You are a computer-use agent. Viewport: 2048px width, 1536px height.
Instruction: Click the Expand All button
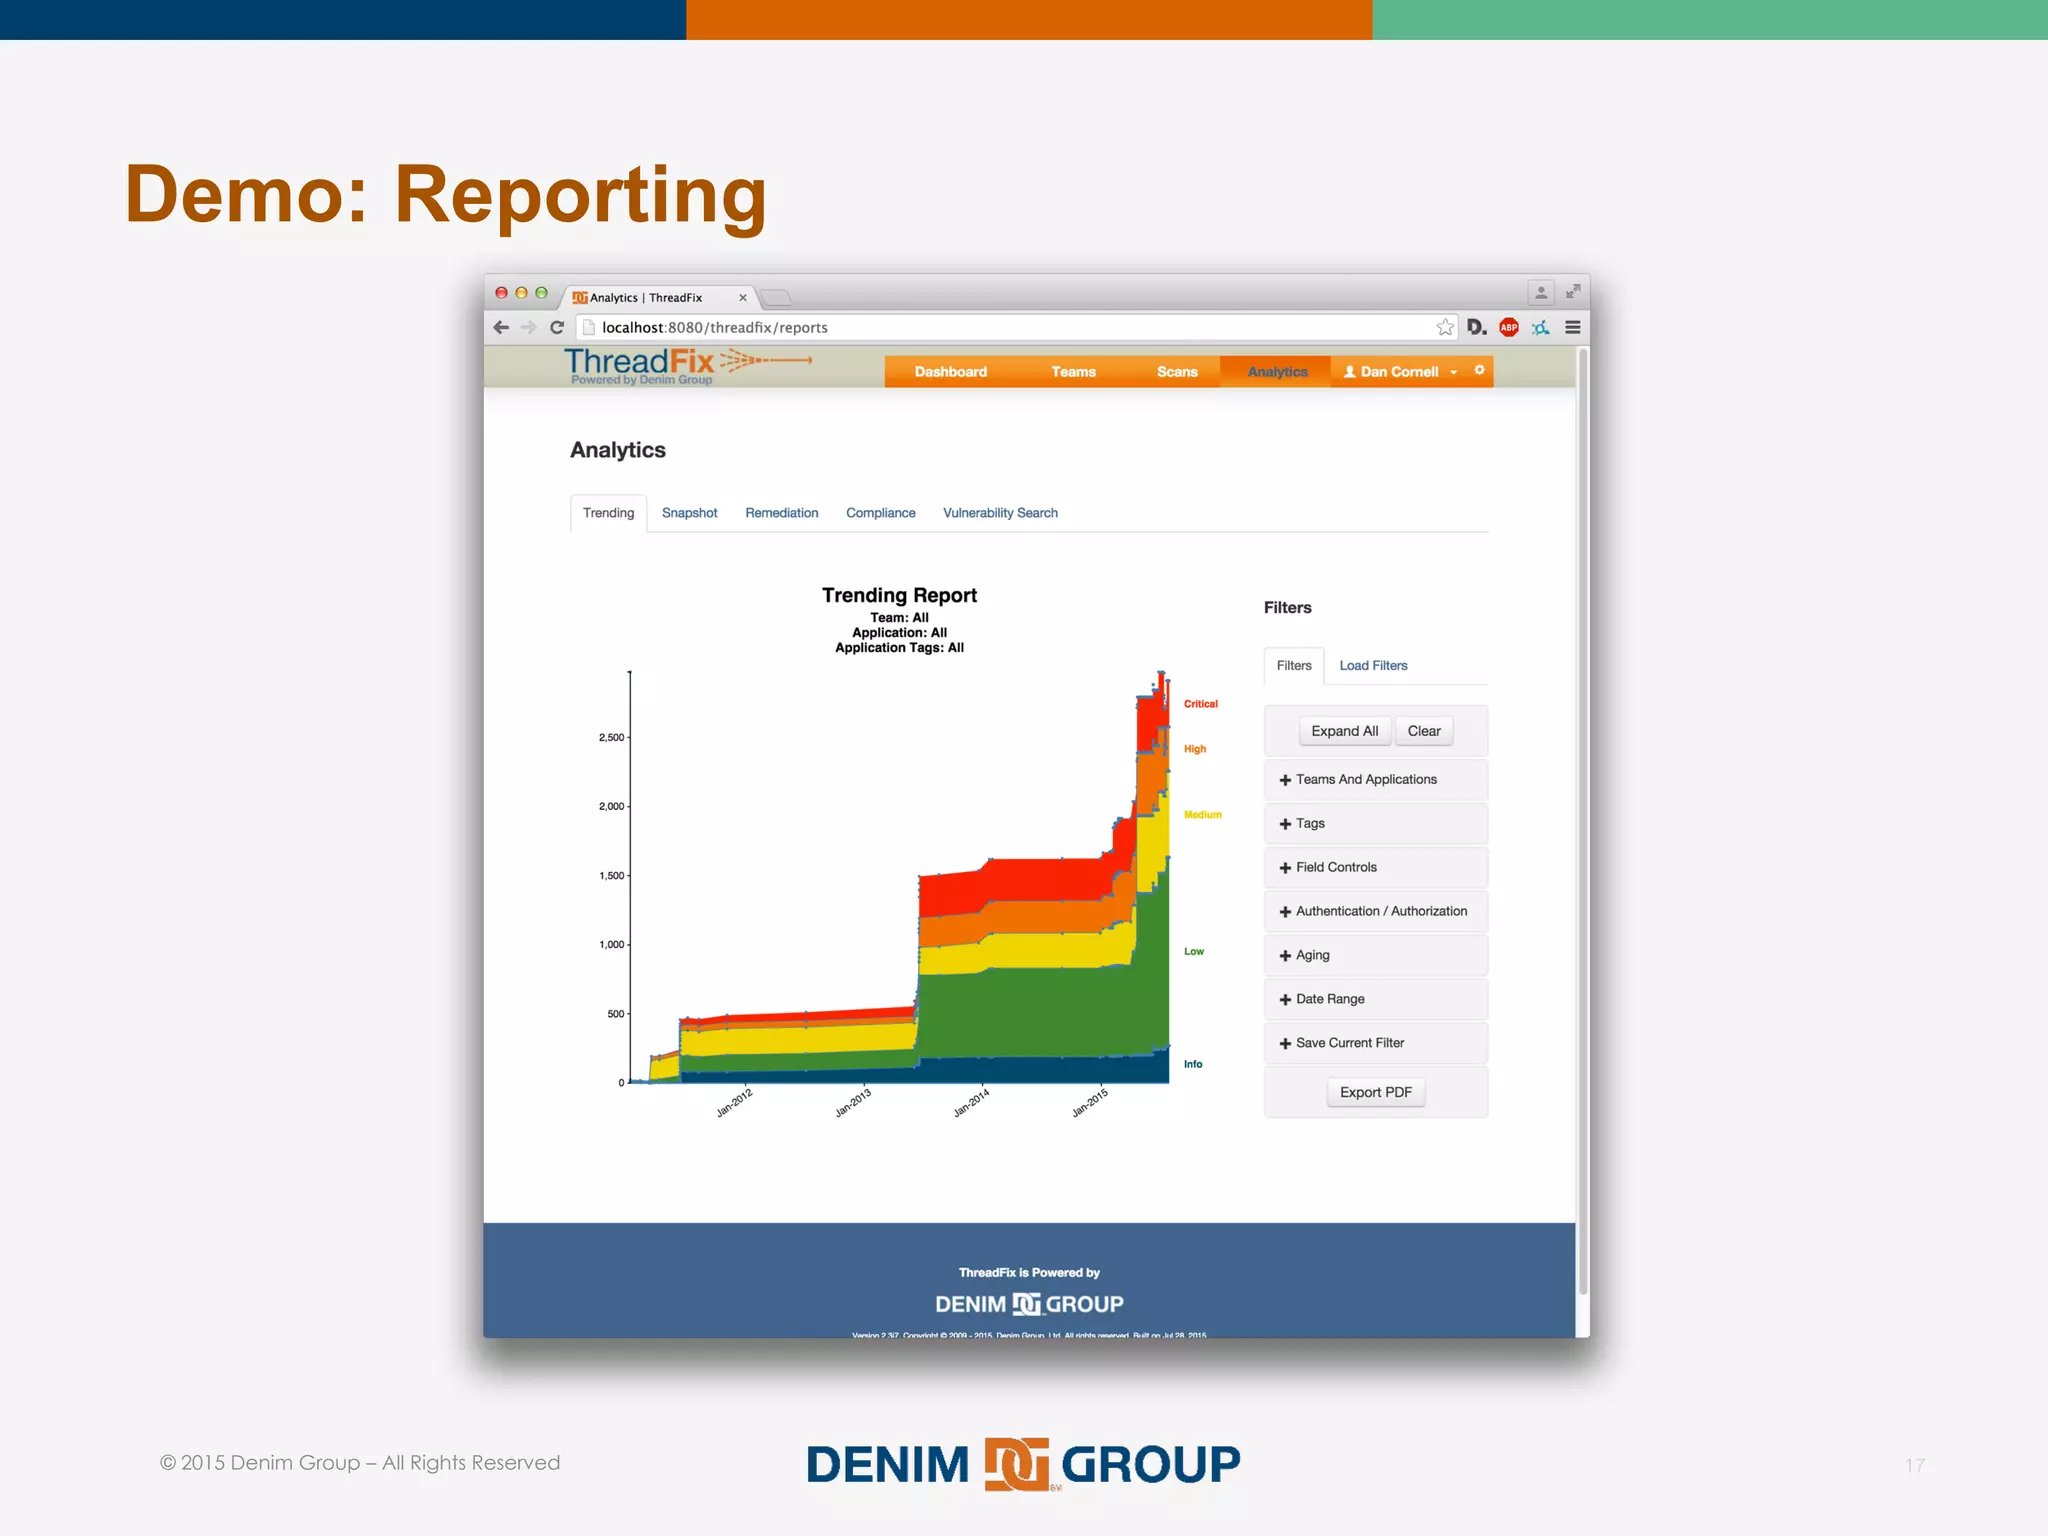click(1344, 731)
